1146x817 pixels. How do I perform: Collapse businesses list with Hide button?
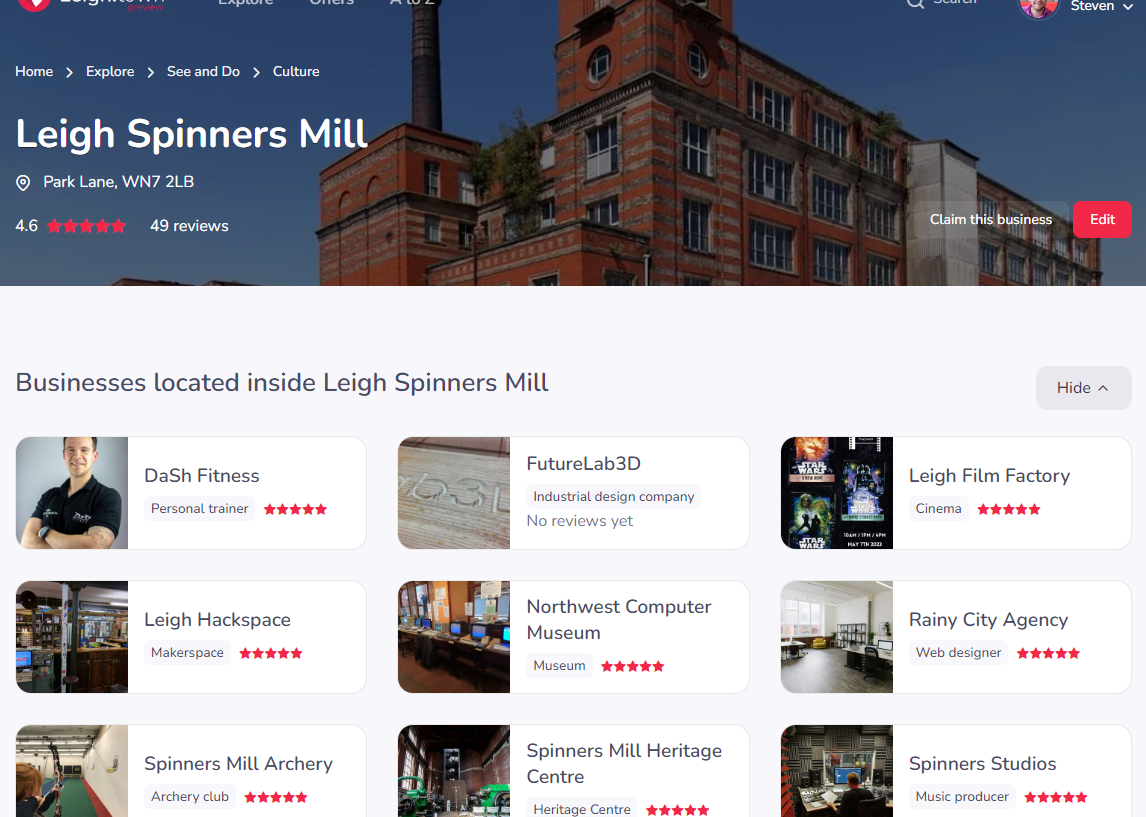(1083, 388)
